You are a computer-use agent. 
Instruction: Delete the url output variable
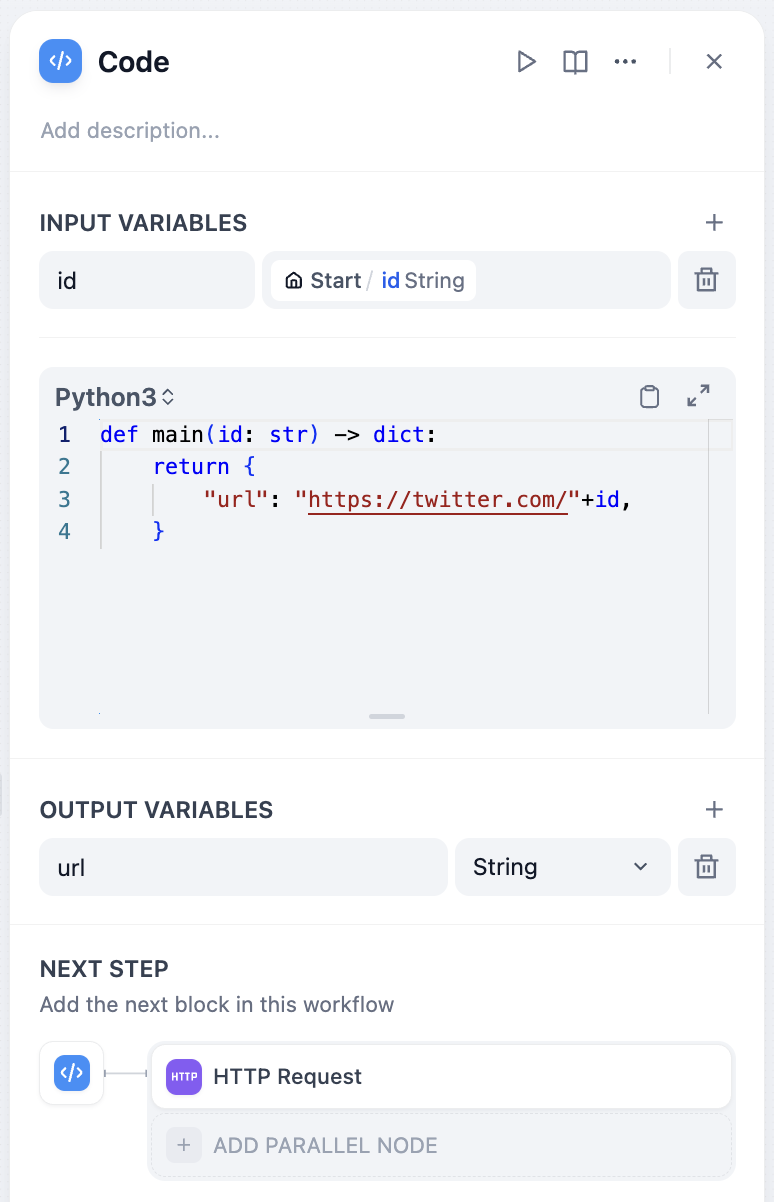[706, 867]
